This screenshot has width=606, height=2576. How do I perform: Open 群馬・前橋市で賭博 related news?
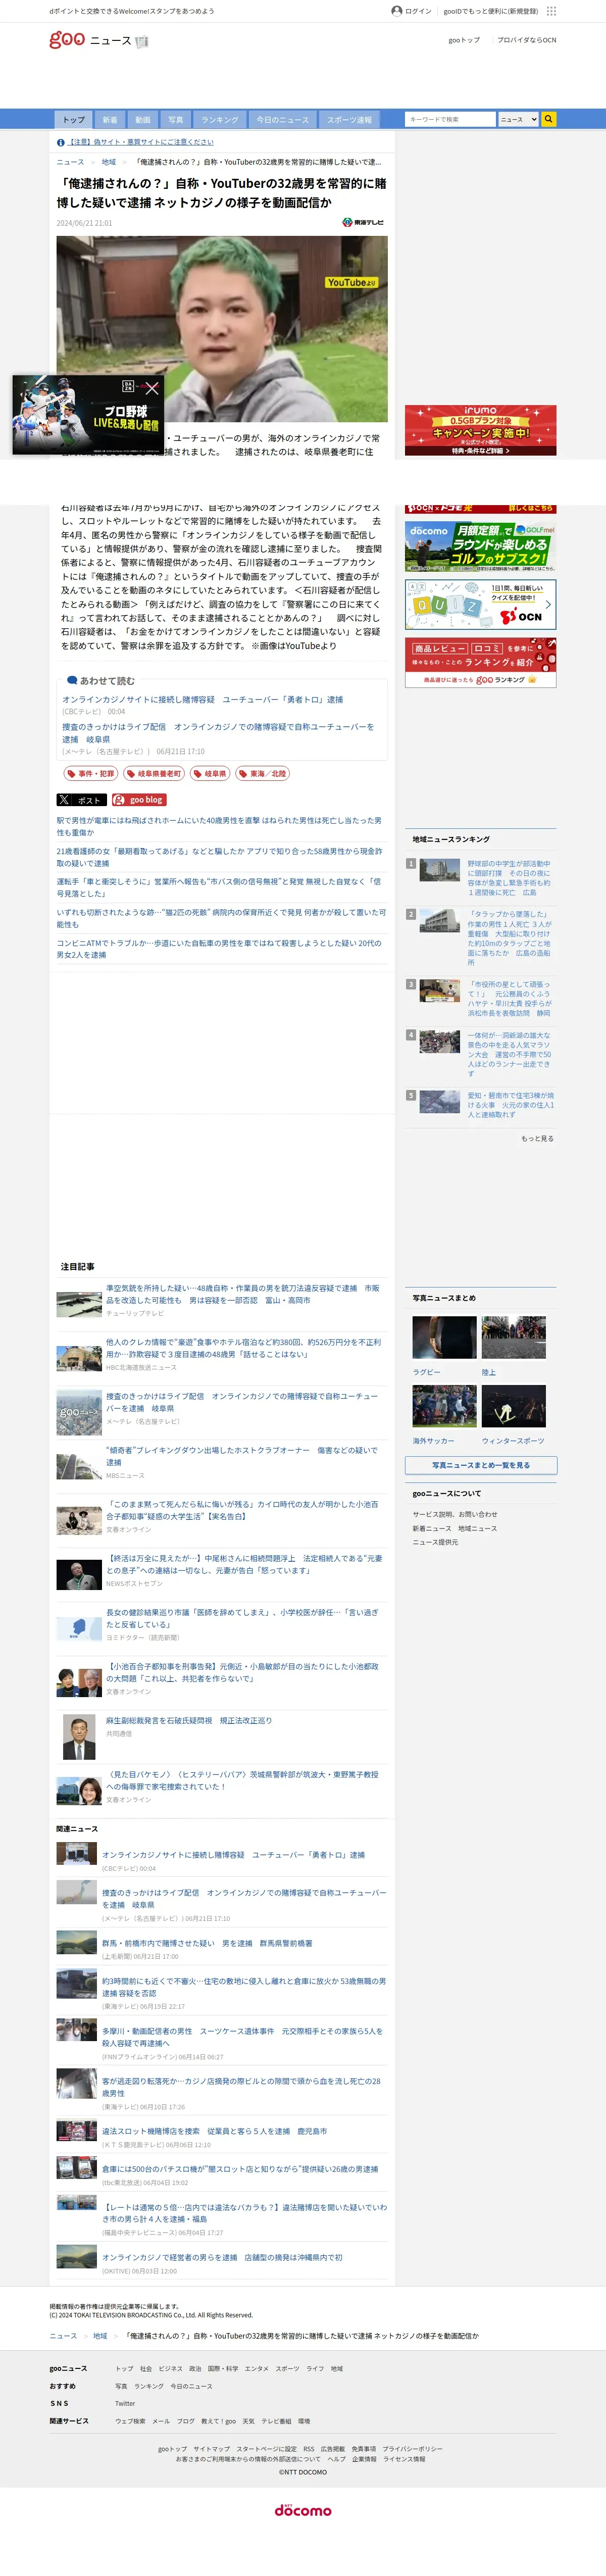tap(207, 1943)
